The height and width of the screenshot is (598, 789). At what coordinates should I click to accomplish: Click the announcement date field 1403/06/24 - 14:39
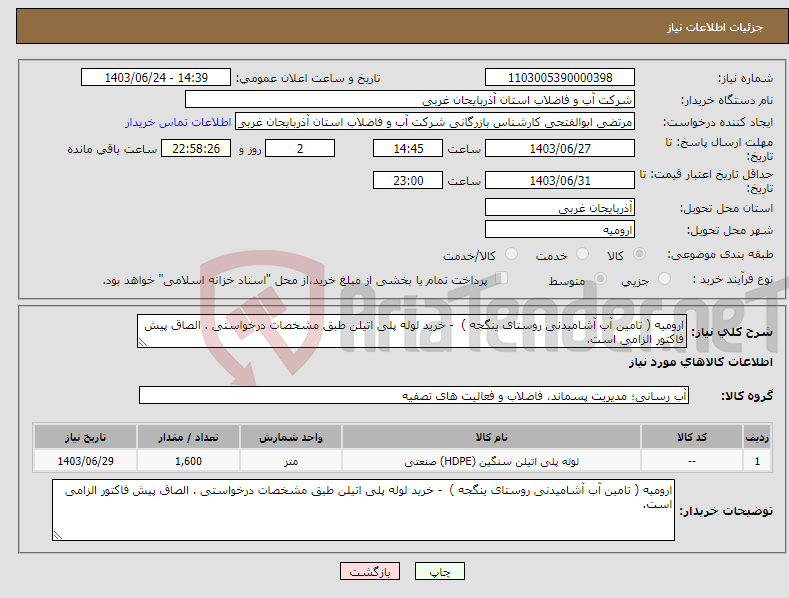(156, 78)
